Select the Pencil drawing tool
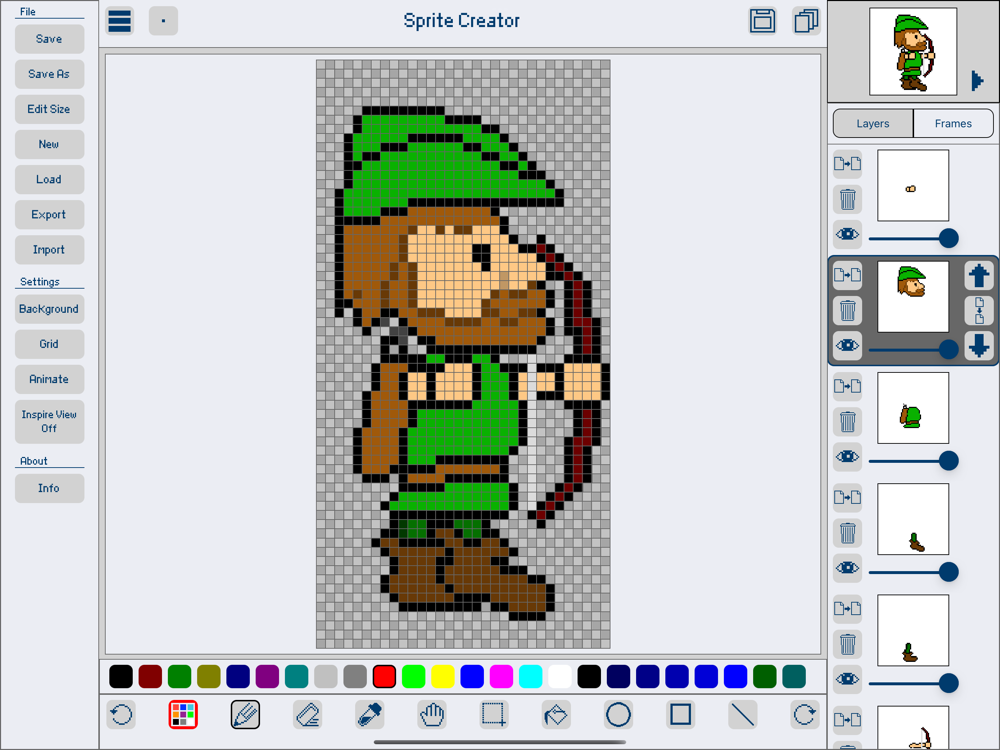 246,714
